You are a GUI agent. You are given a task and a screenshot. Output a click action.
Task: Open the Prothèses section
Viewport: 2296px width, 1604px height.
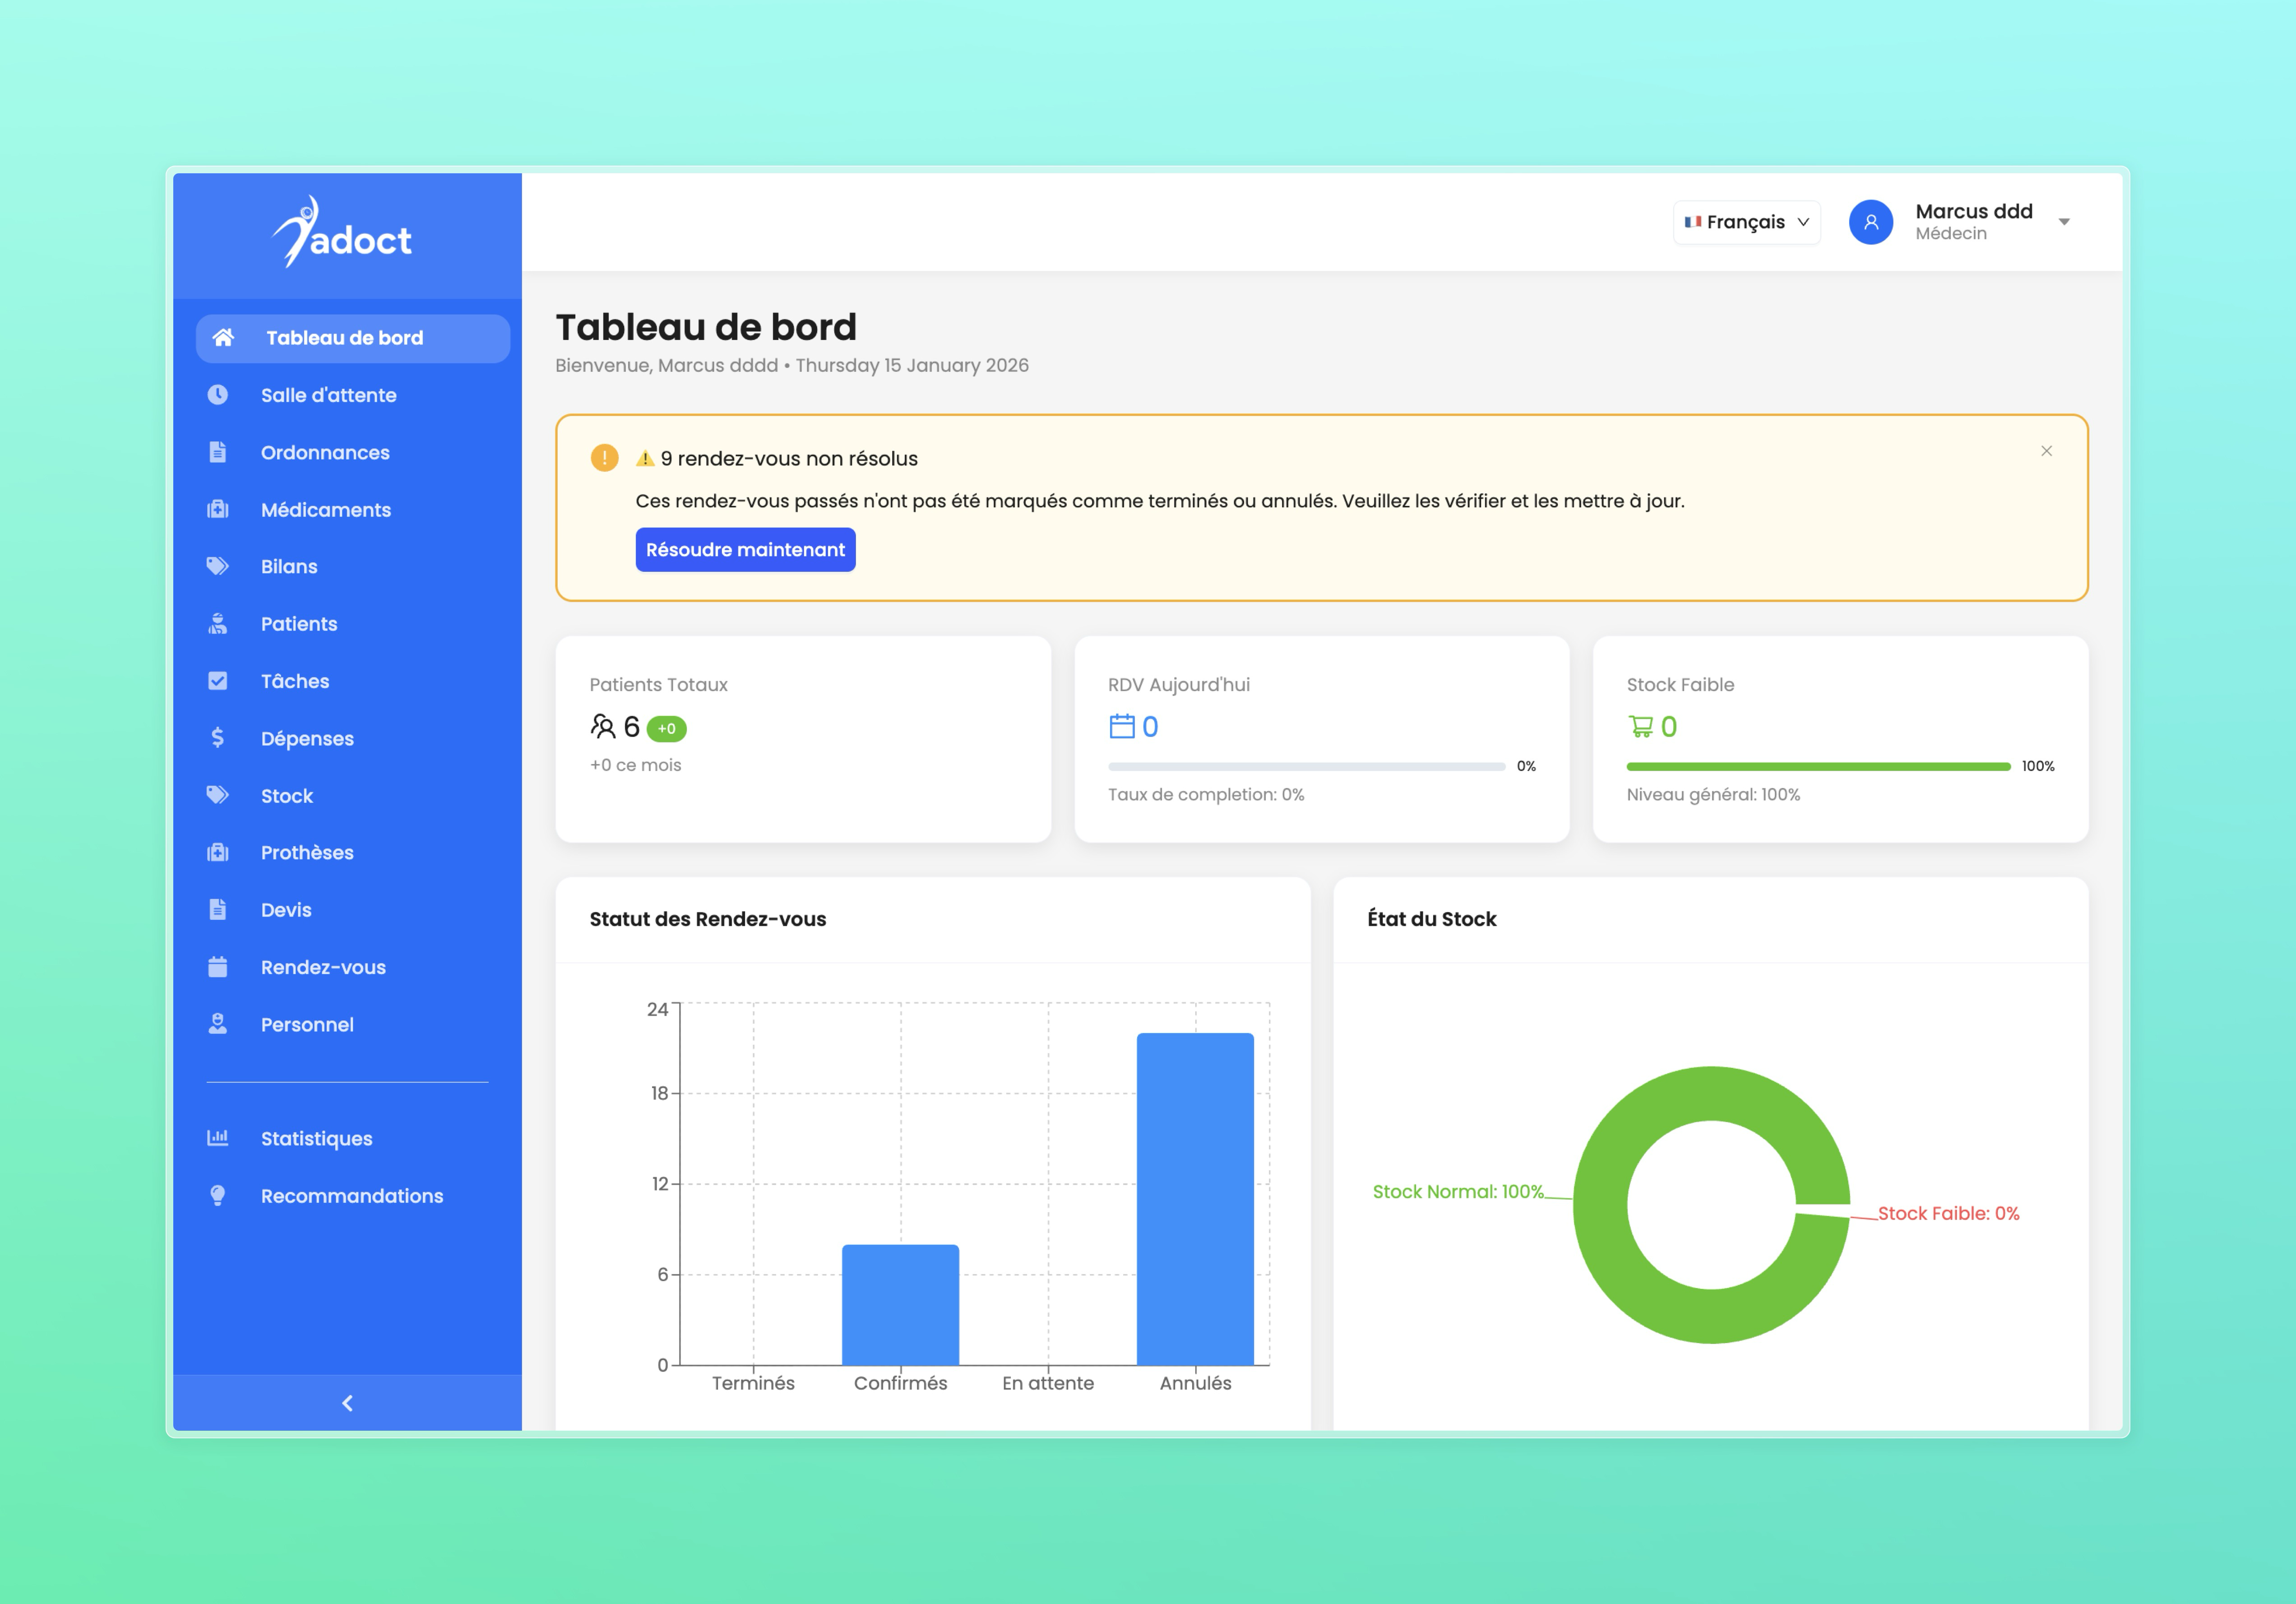(x=219, y=852)
